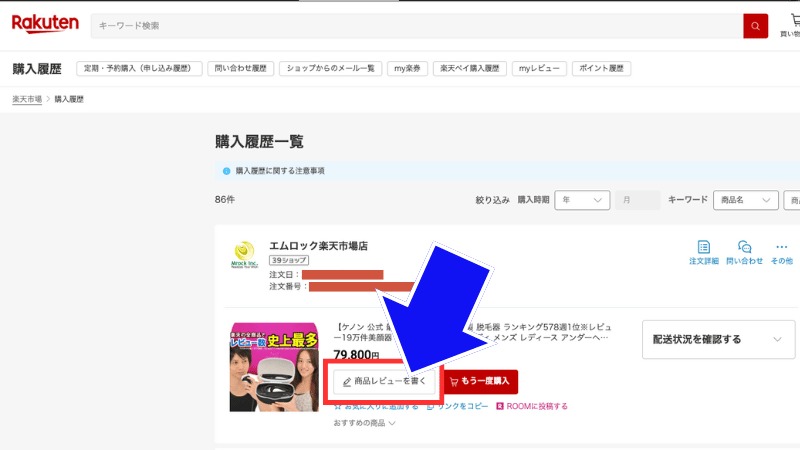This screenshot has height=450, width=800.
Task: Open my楽券 tab
Action: point(407,68)
